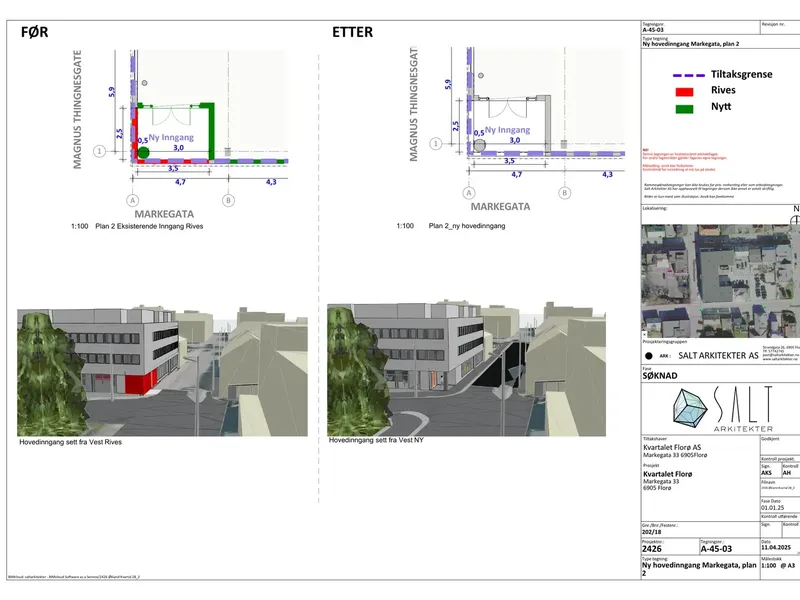Image resolution: width=800 pixels, height=600 pixels.
Task: Select caption 'Hovedinngang sett fra Vest Rives'
Action: pos(70,442)
